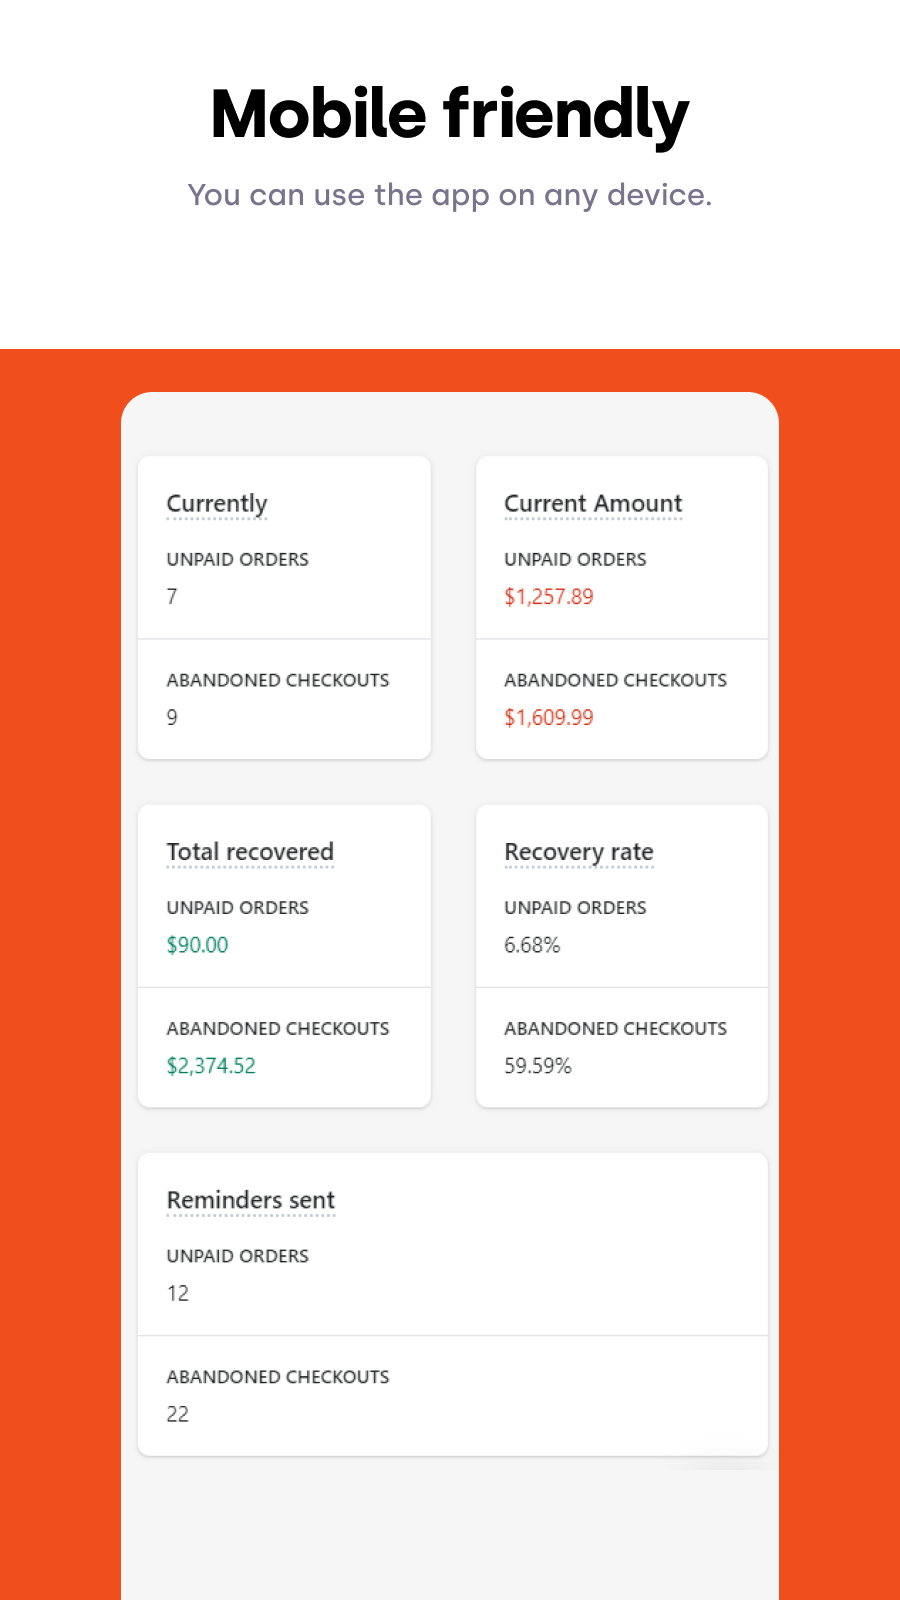Select the UNPAID ORDERS label under Currently

pos(237,559)
